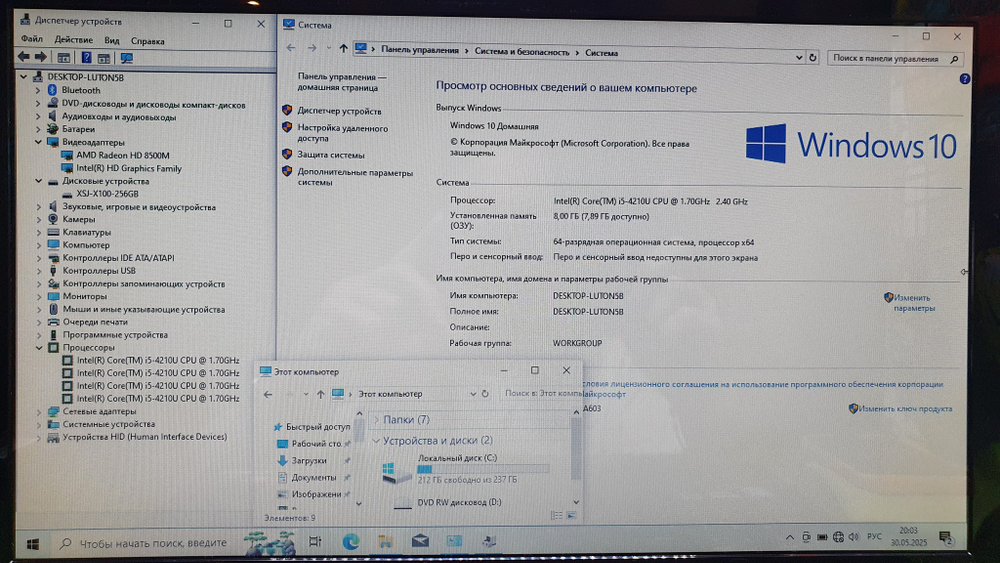This screenshot has height=563, width=1000.
Task: Open Task View on the taskbar
Action: 315,541
